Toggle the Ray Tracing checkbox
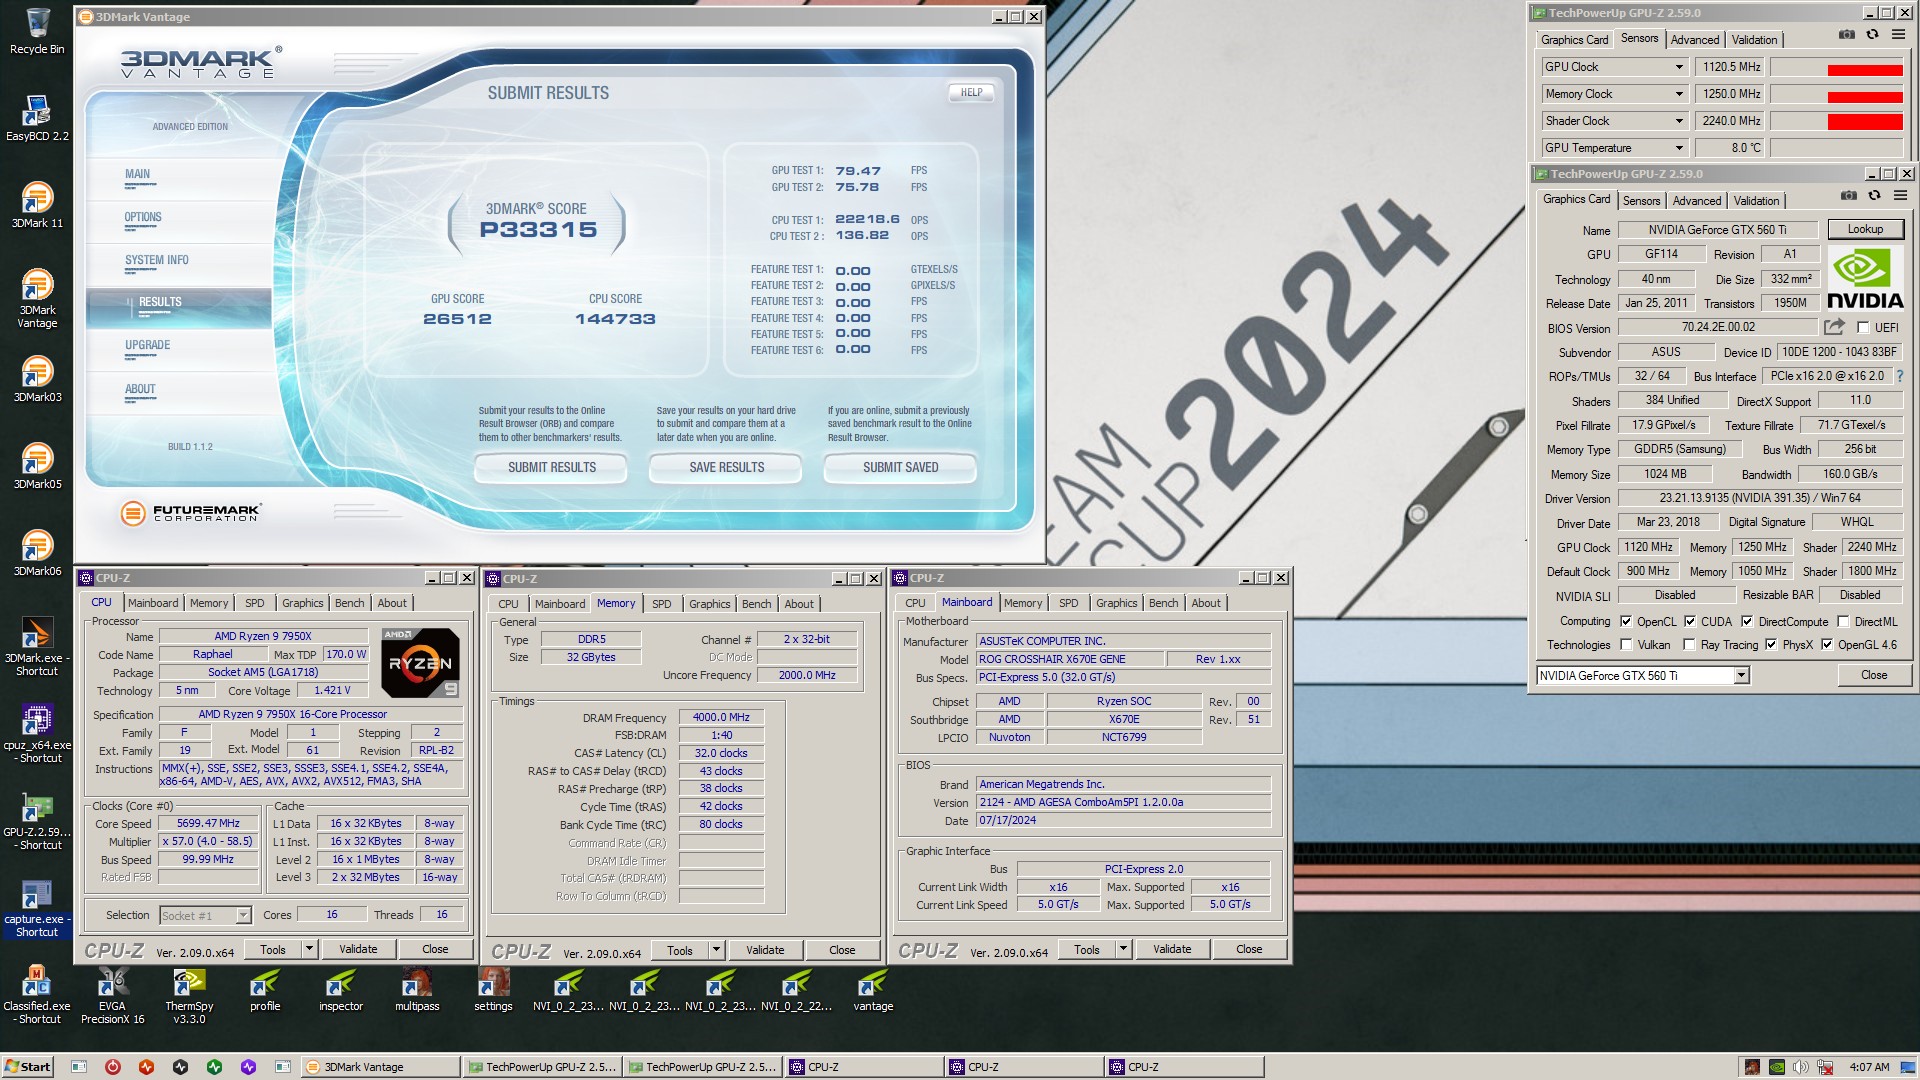1920x1080 pixels. 1690,645
